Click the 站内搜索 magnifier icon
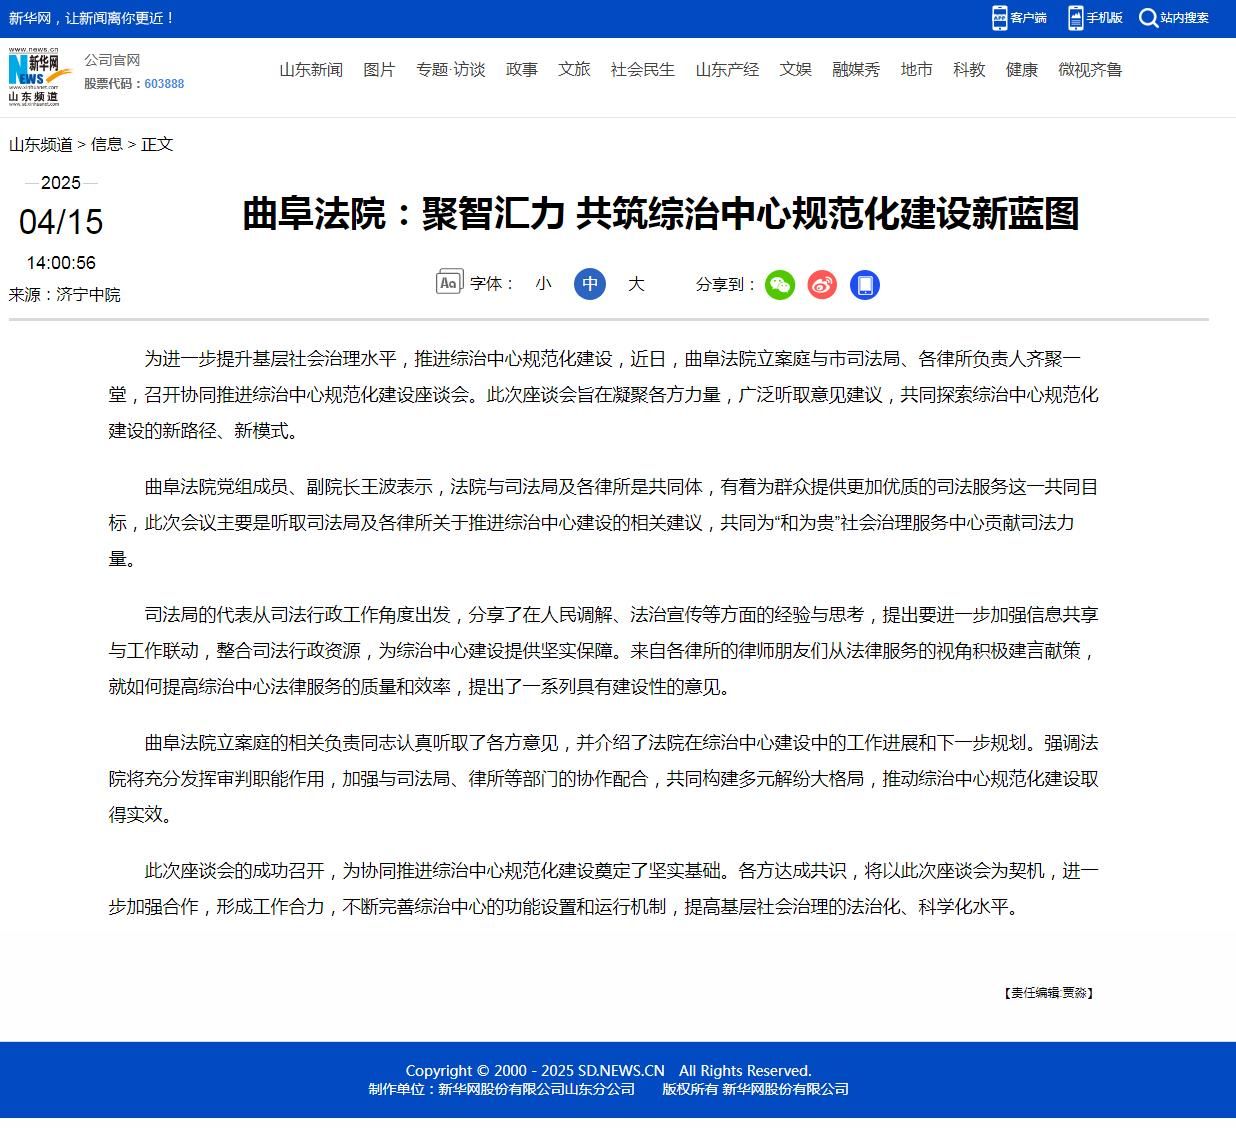The height and width of the screenshot is (1128, 1236). (1149, 18)
